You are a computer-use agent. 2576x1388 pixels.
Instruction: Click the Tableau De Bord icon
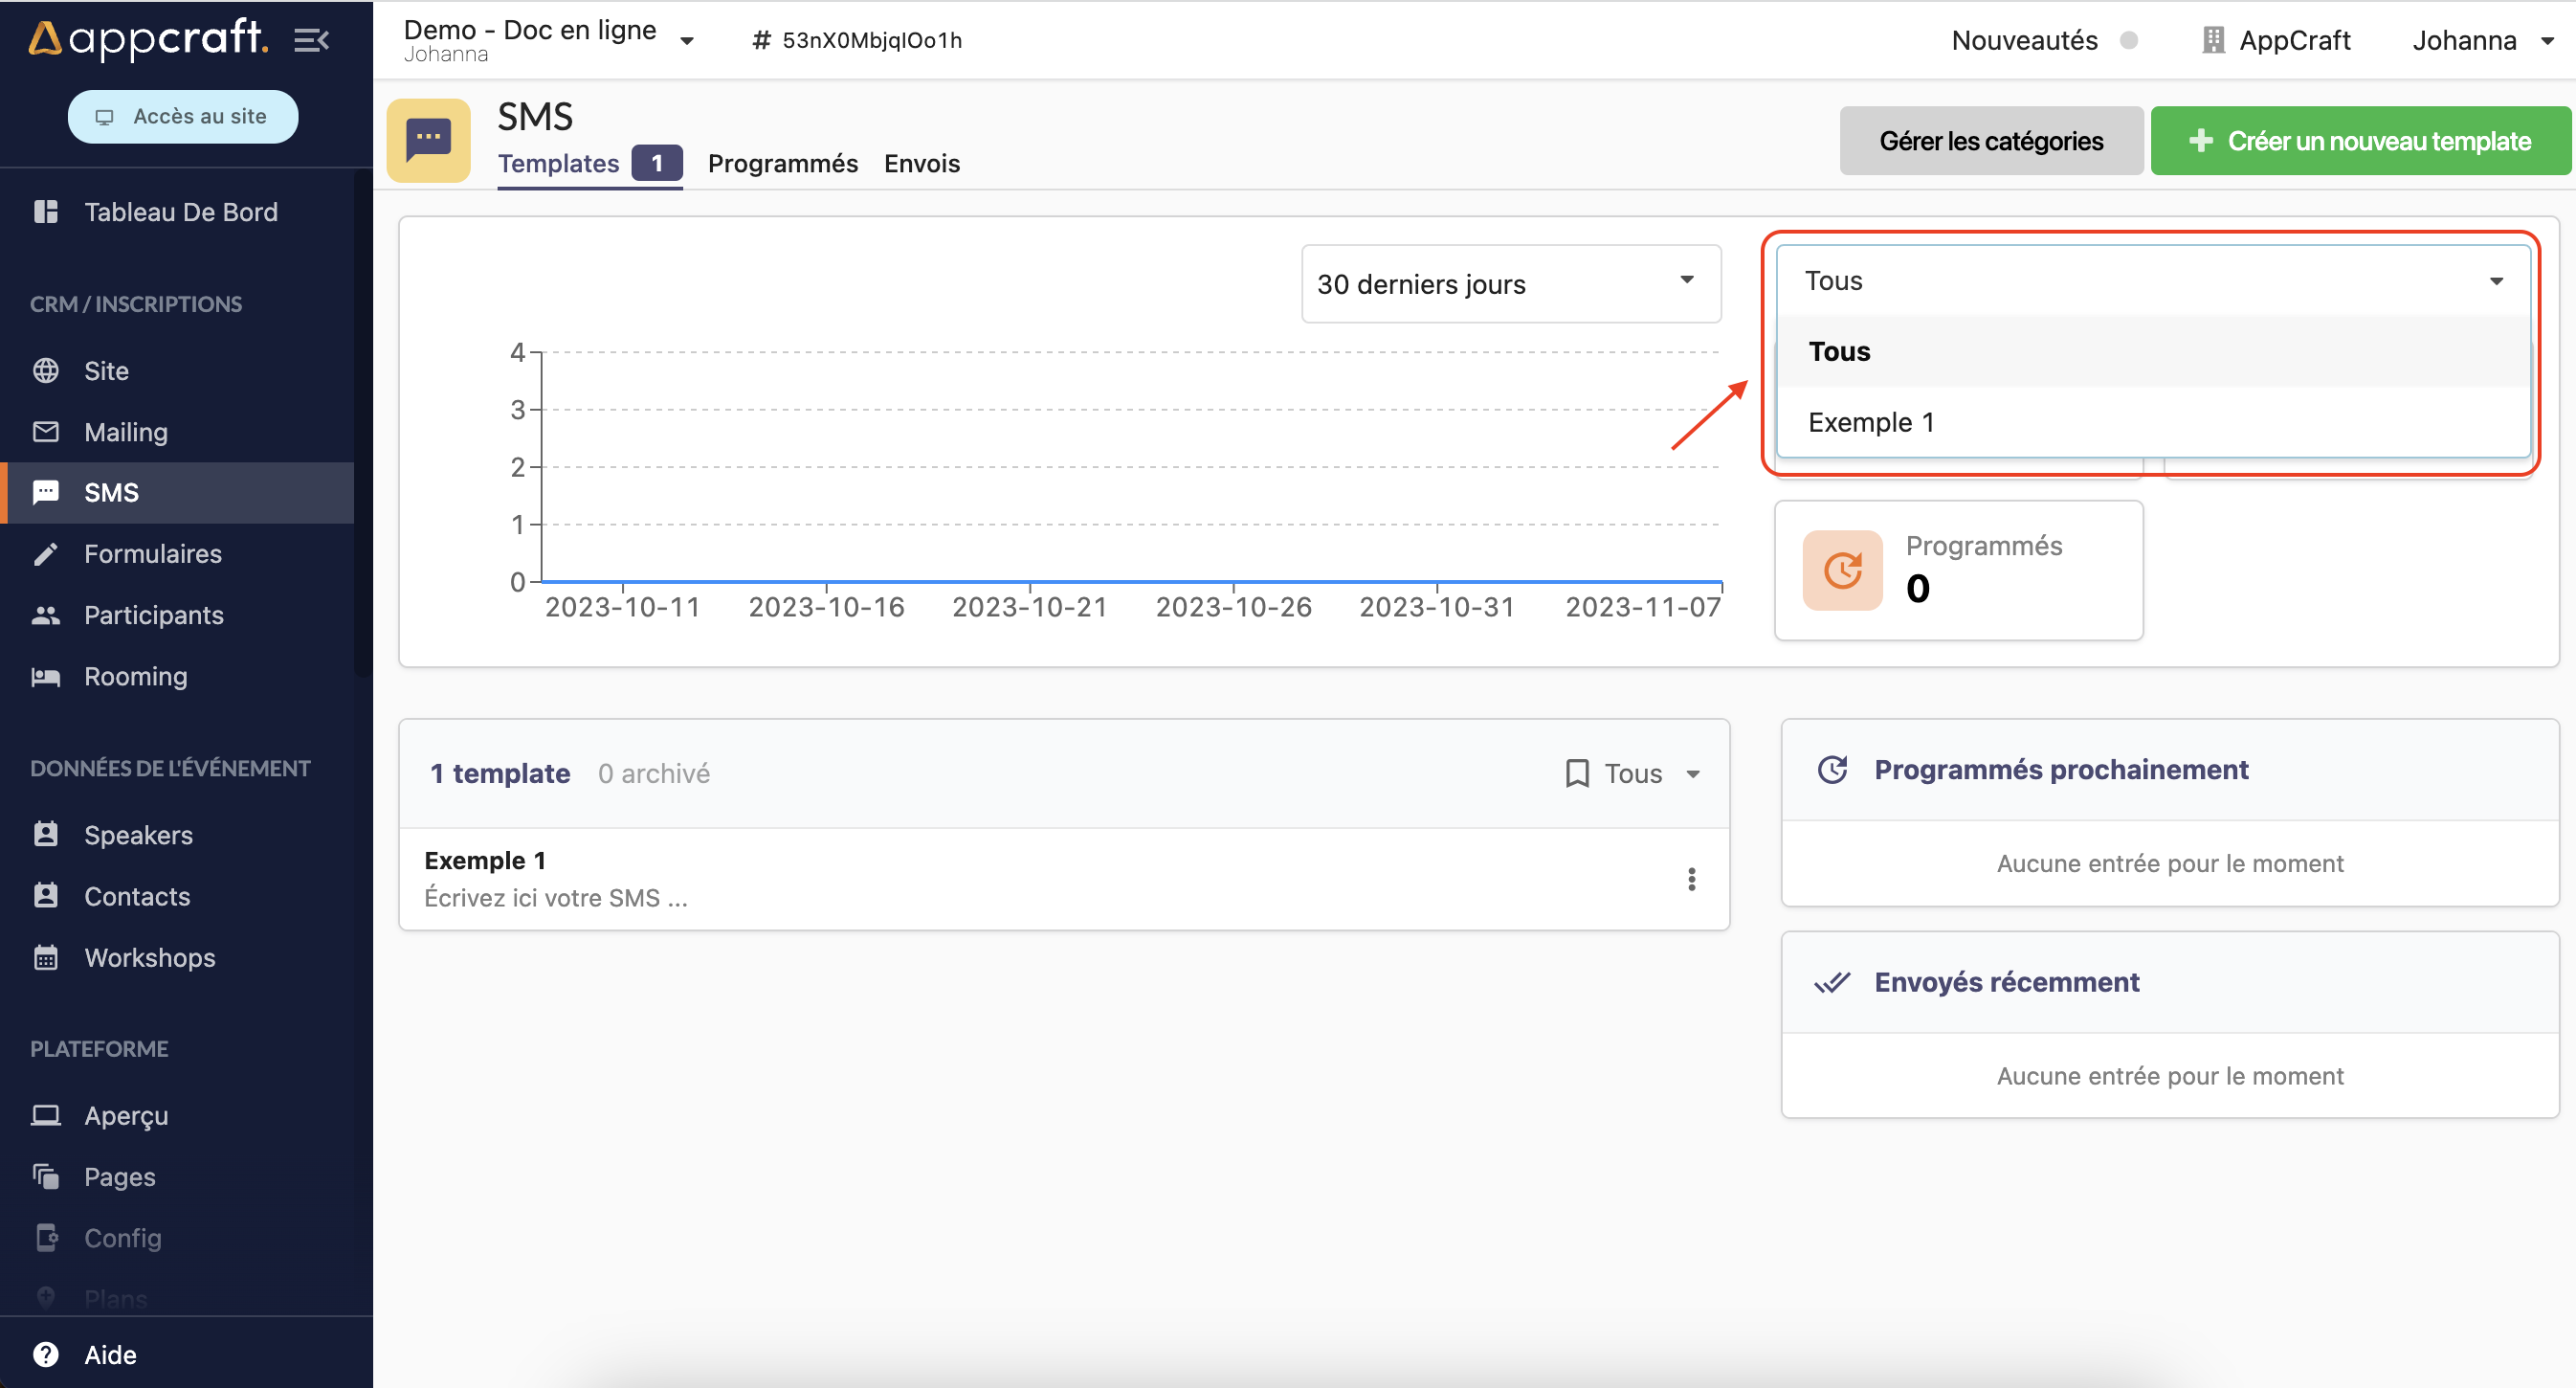(46, 212)
